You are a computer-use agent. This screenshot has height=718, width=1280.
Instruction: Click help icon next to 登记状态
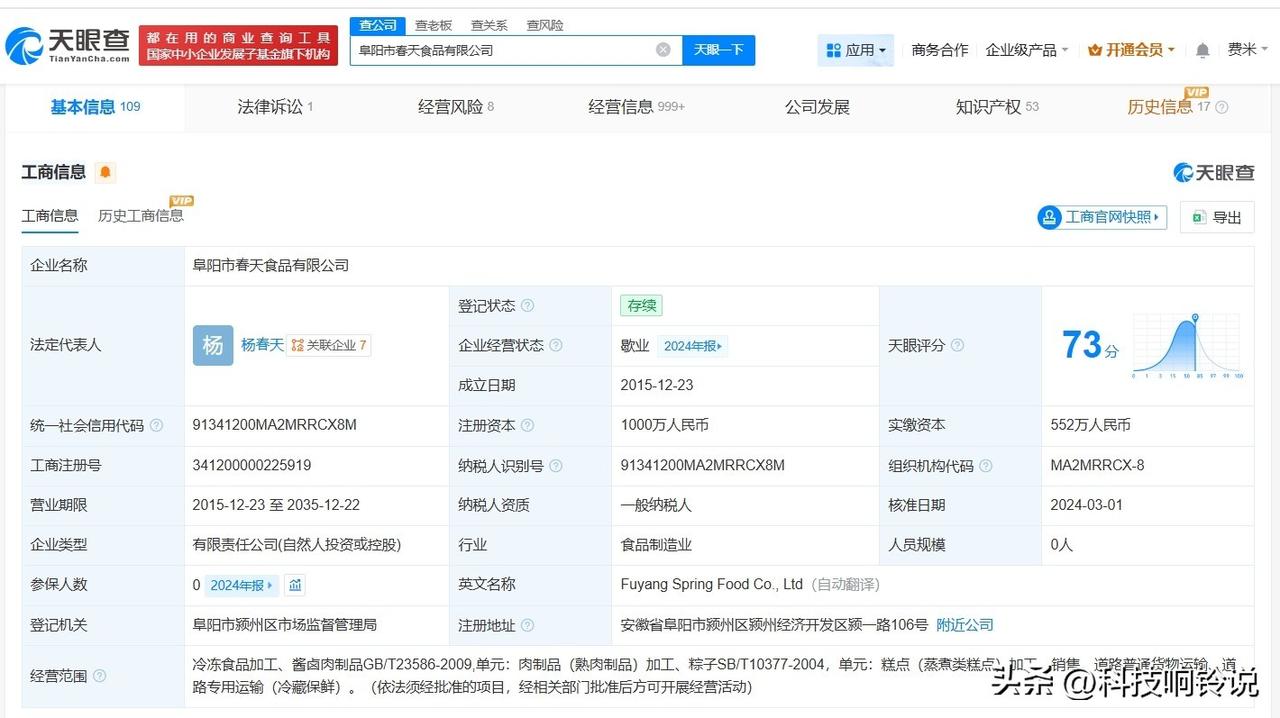tap(528, 306)
